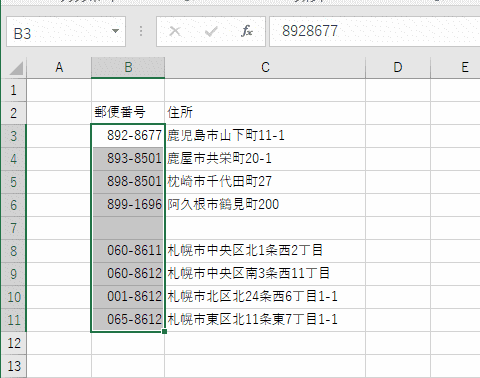The height and width of the screenshot is (378, 480).
Task: Click the Name Box showing B3
Action: (x=66, y=31)
